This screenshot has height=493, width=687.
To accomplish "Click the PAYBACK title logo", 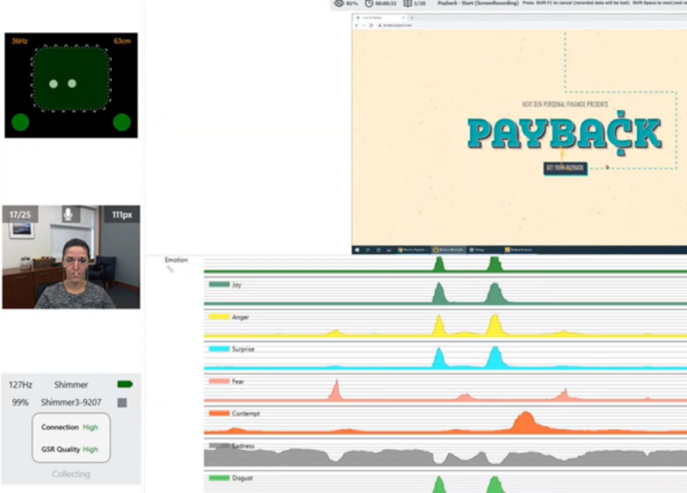I will 565,133.
